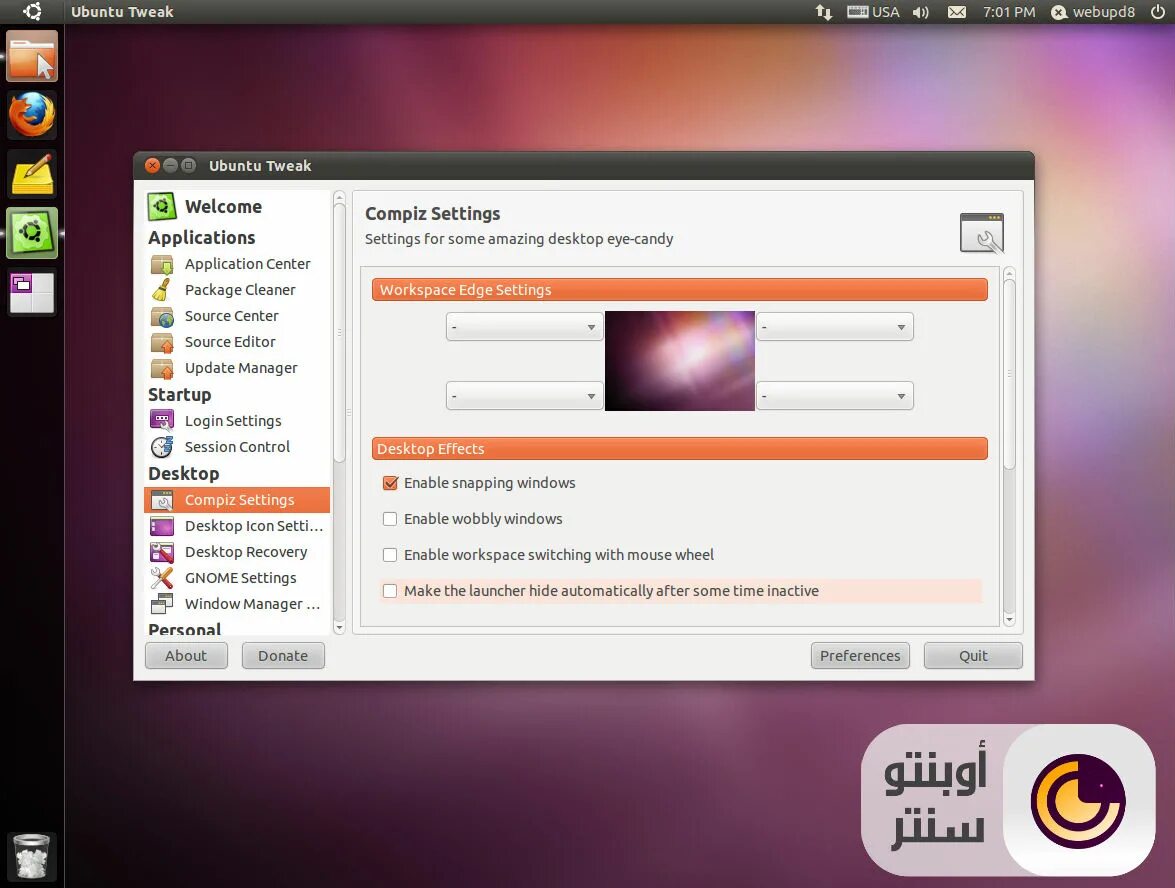Viewport: 1175px width, 888px height.
Task: Open top-left workspace edge dropdown
Action: coord(525,327)
